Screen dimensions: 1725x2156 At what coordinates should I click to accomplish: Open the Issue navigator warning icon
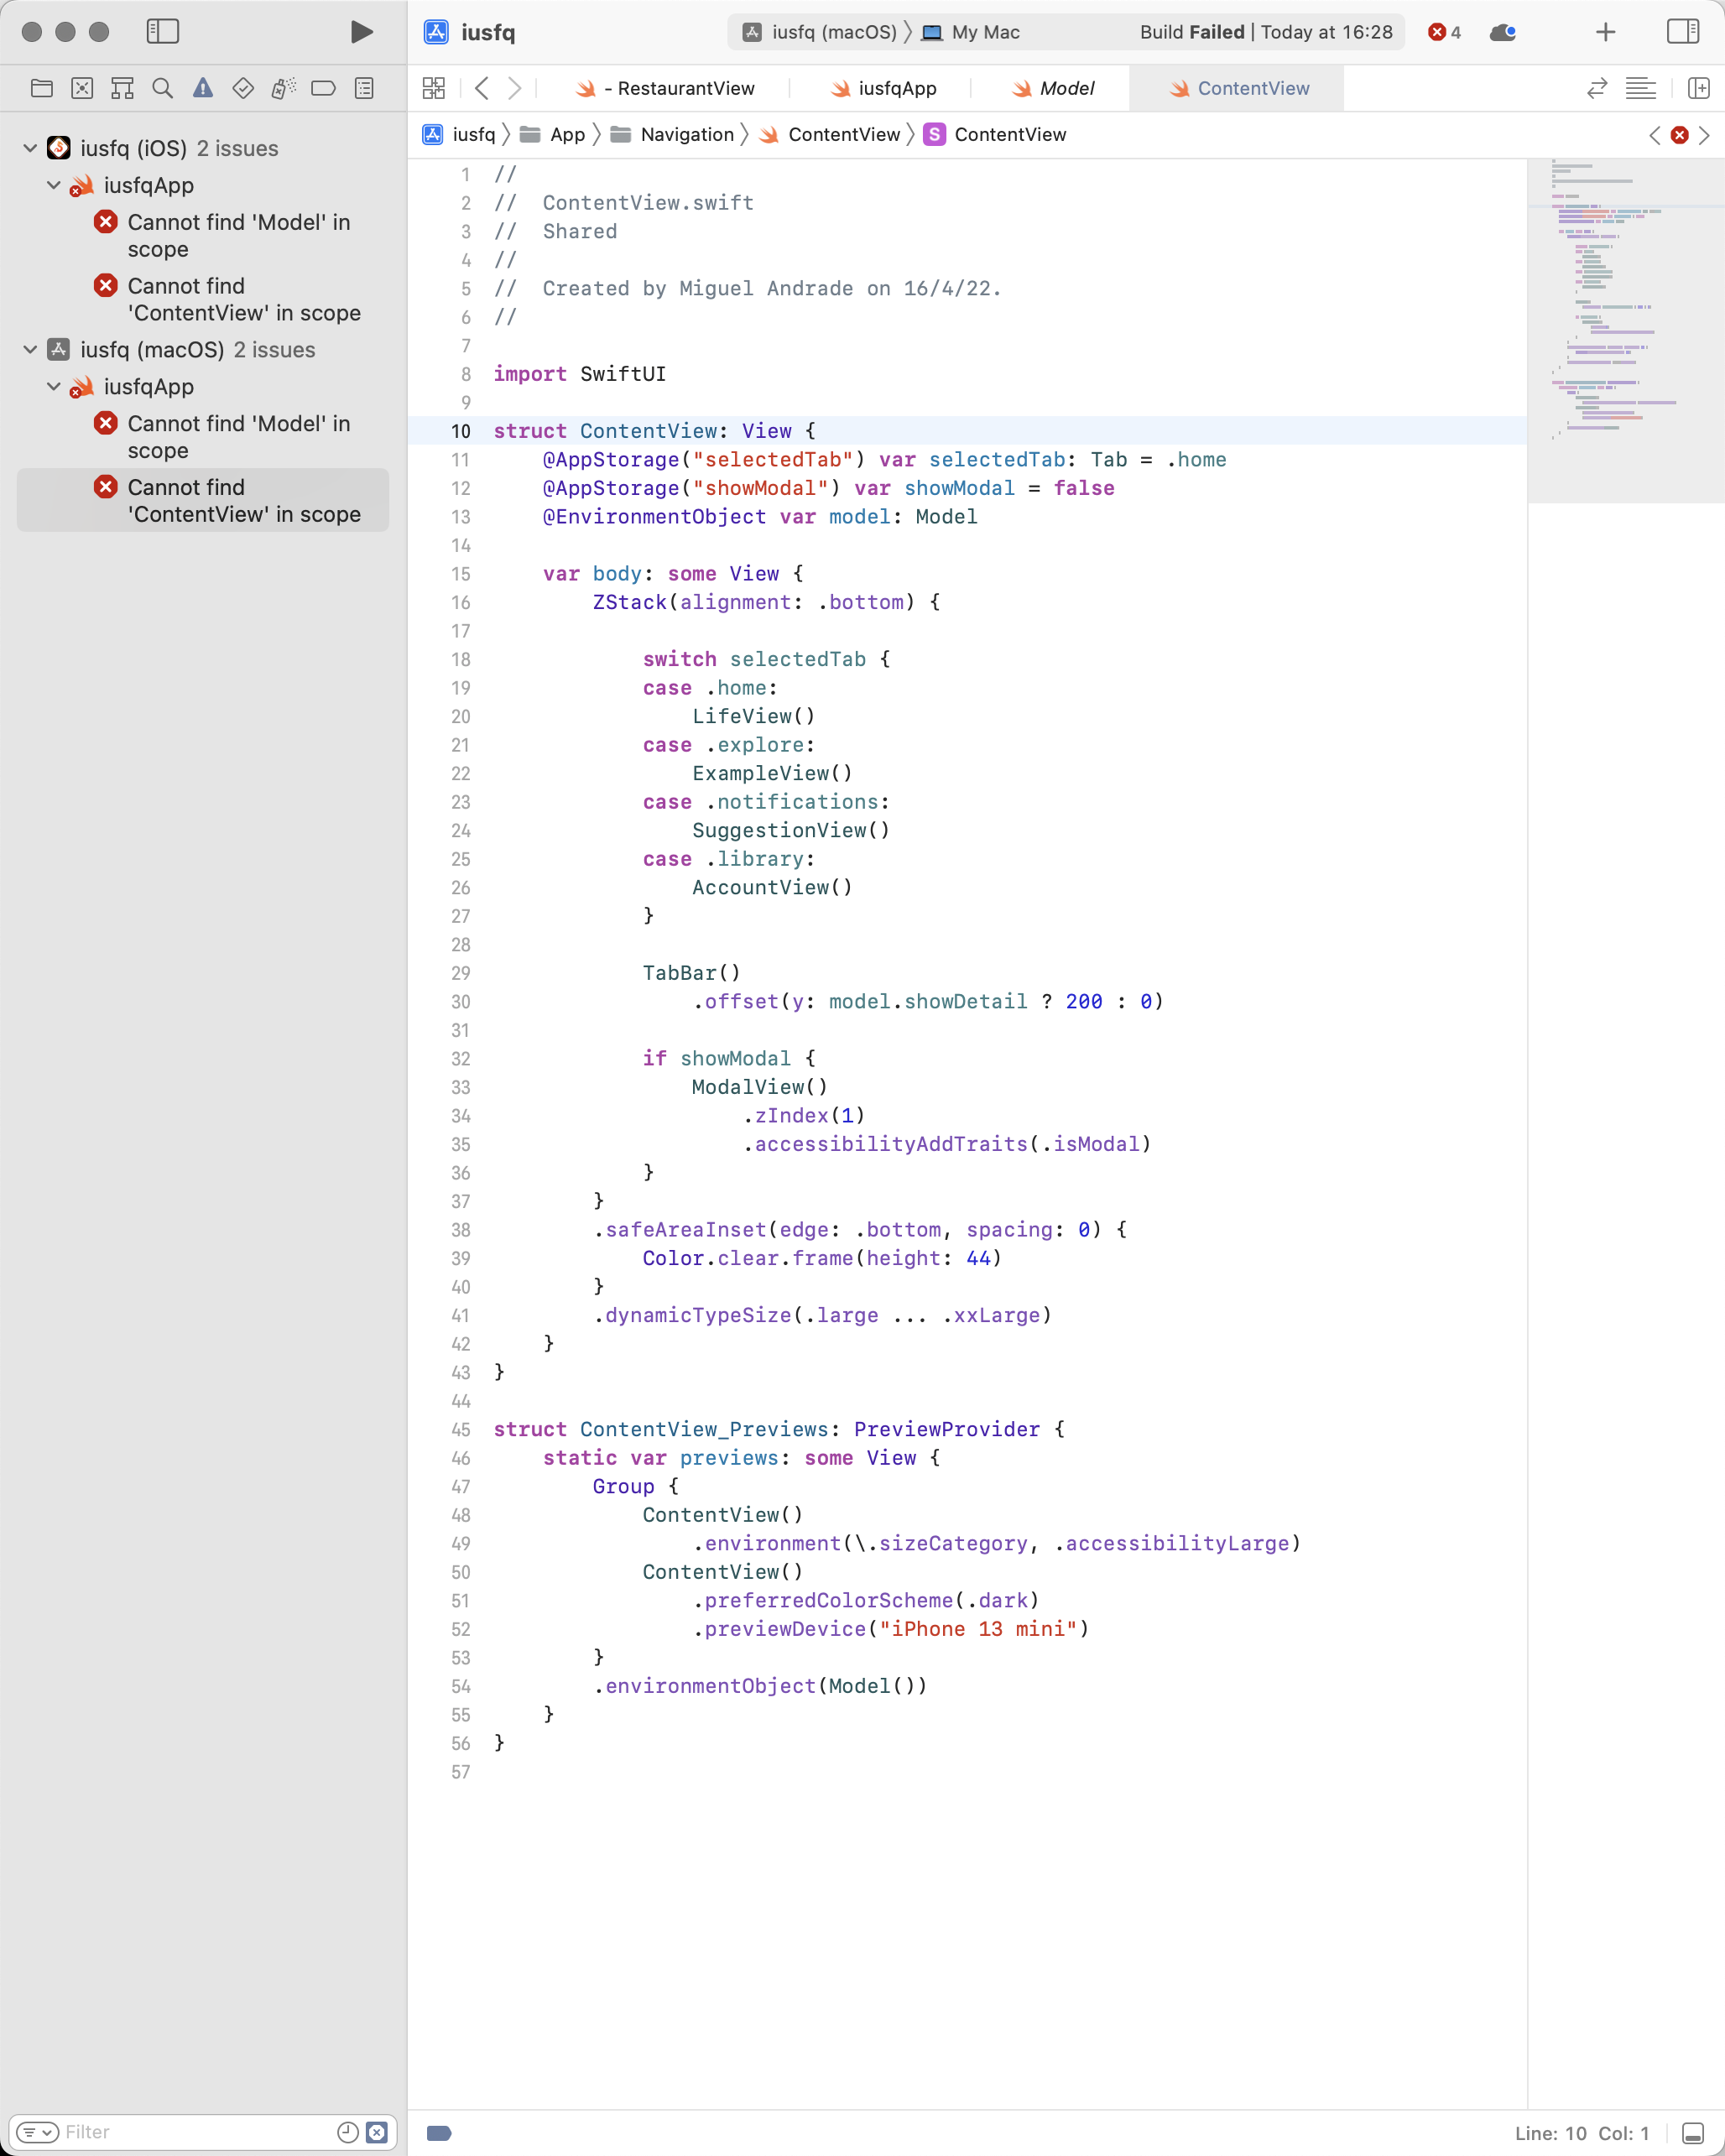(x=203, y=88)
